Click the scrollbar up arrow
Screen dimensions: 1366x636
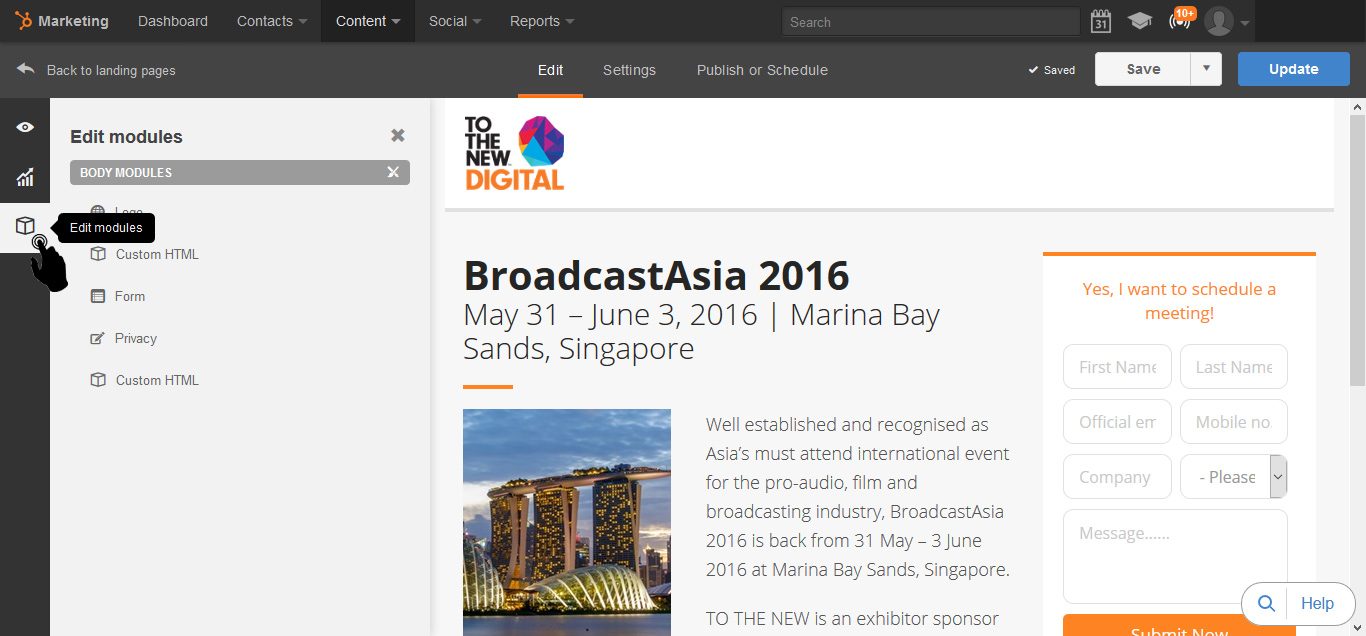click(x=1357, y=106)
